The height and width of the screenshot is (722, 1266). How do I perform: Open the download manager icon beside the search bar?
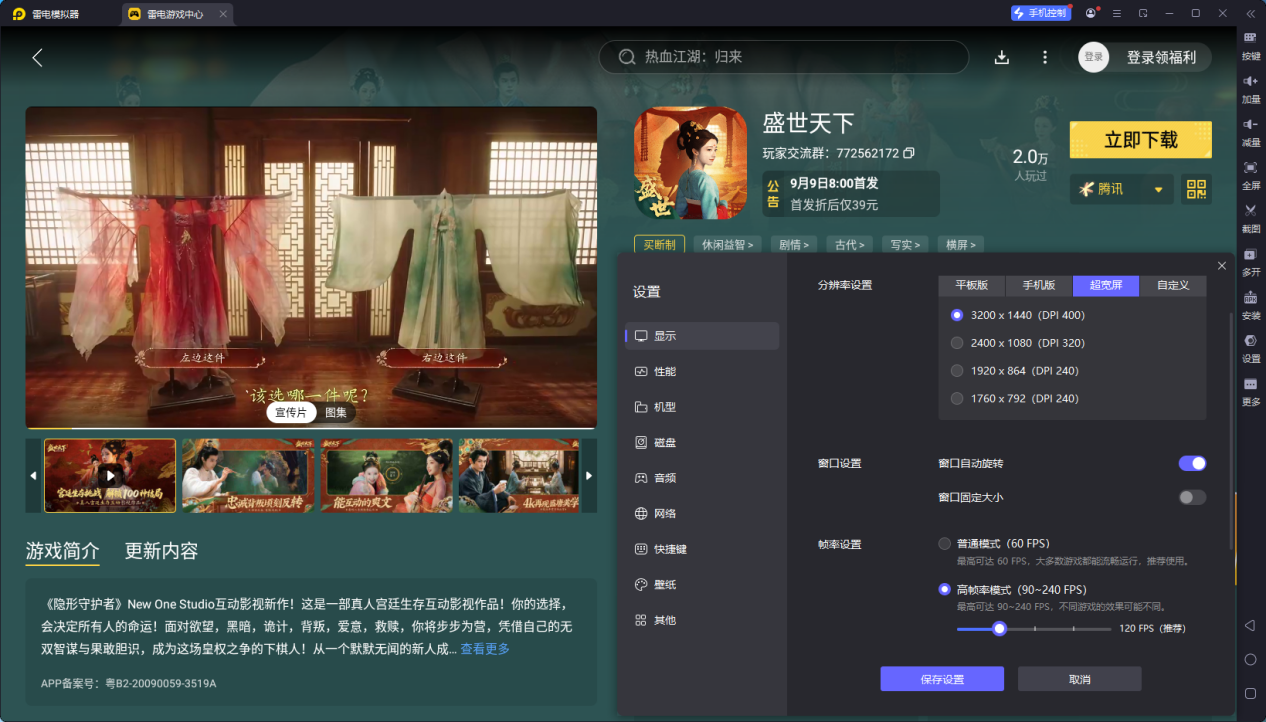tap(1002, 57)
